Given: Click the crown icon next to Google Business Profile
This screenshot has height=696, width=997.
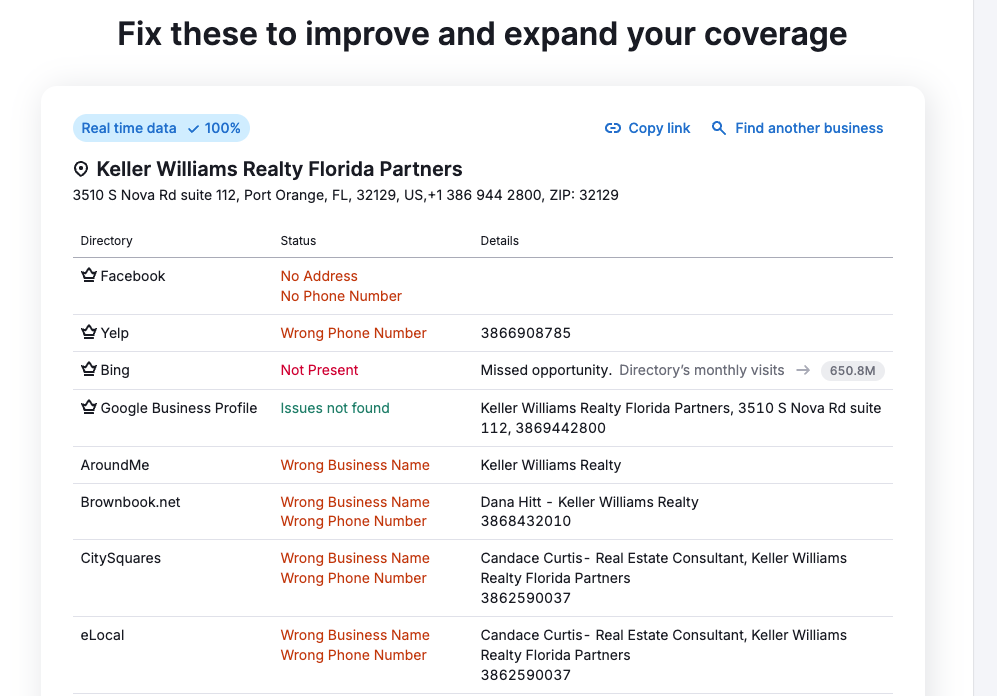Looking at the screenshot, I should click(x=88, y=408).
